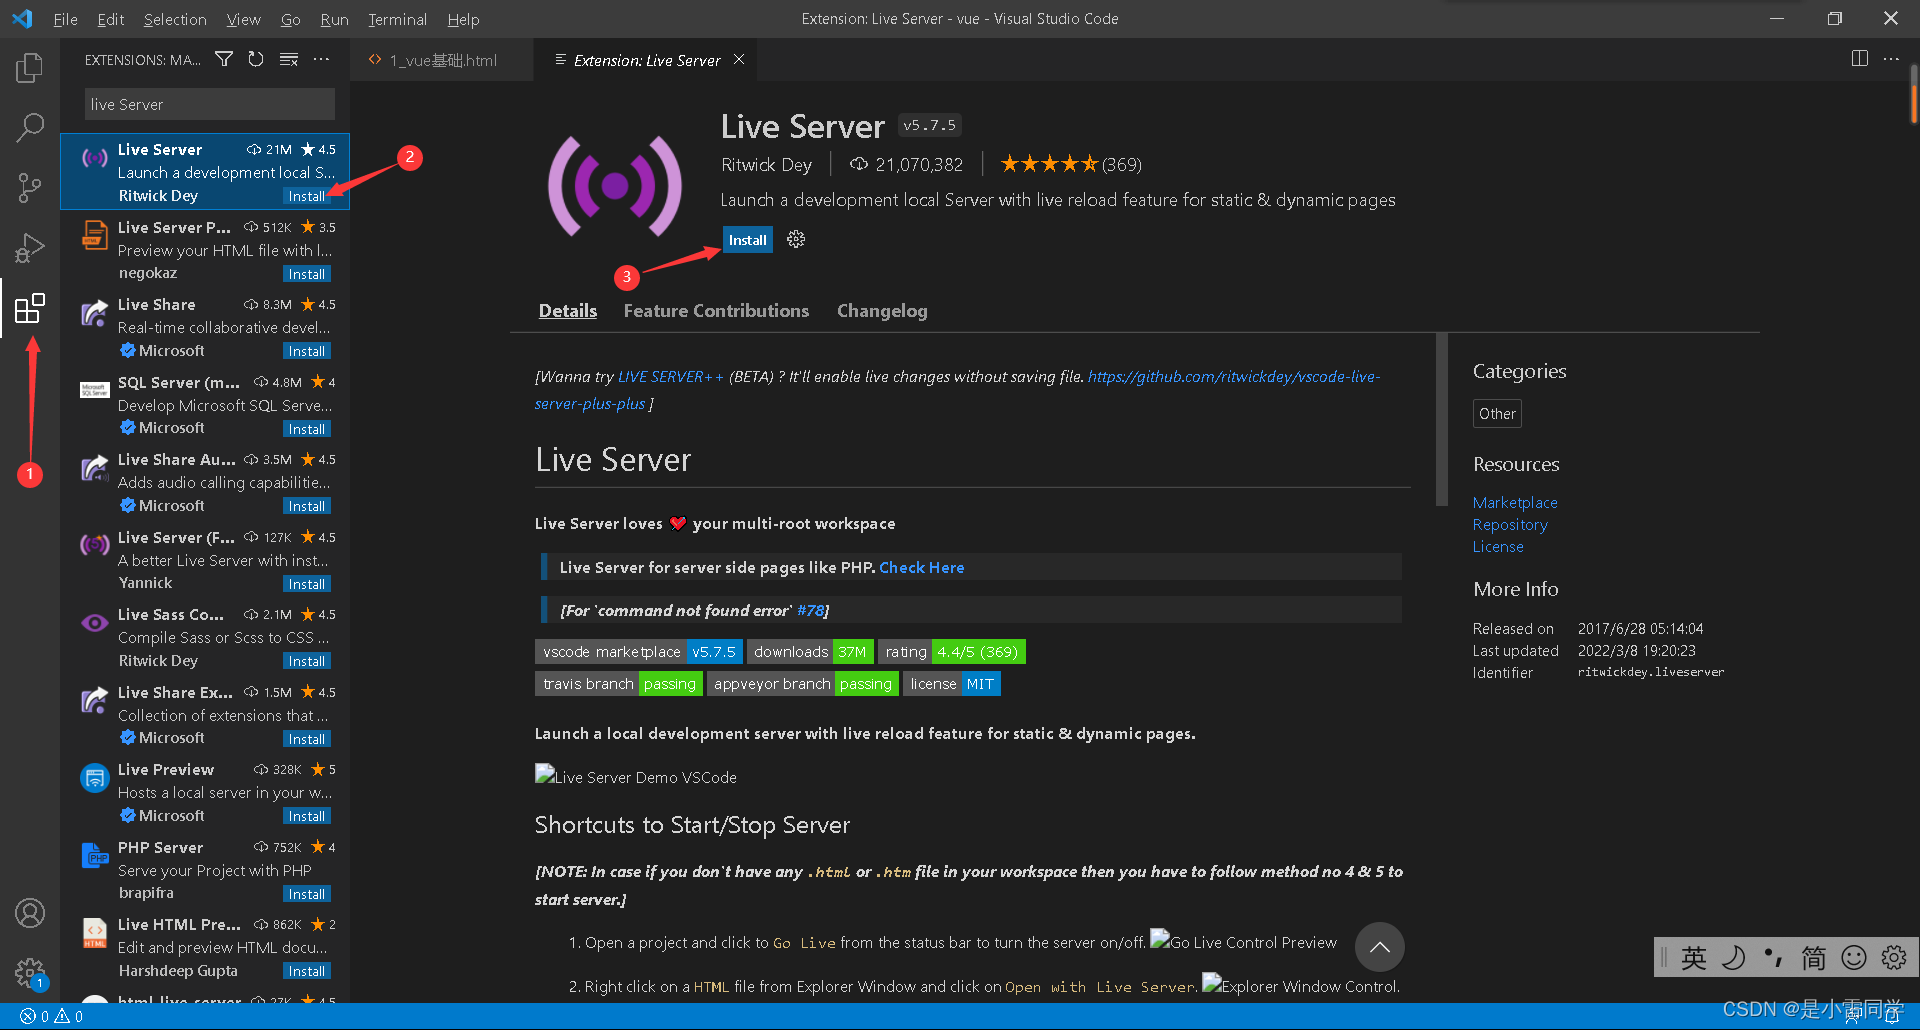This screenshot has width=1920, height=1030.
Task: Click the scroll-to-top arrow button
Action: click(x=1379, y=947)
